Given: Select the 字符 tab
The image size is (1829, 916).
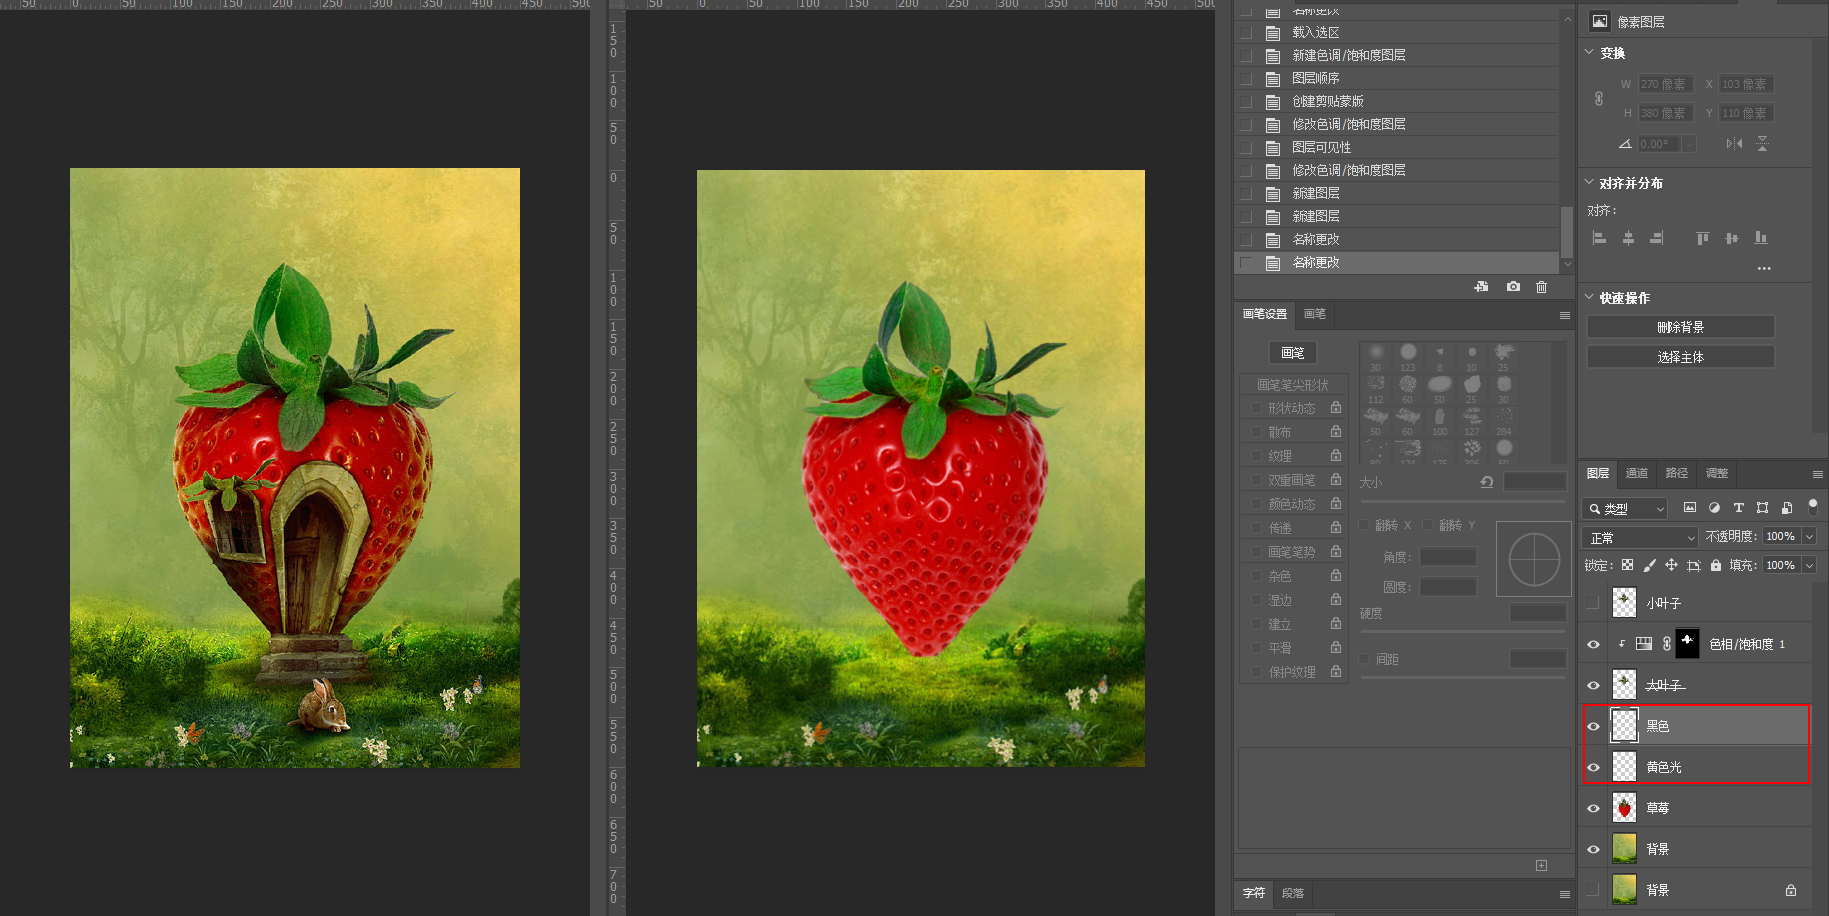Looking at the screenshot, I should [1254, 893].
